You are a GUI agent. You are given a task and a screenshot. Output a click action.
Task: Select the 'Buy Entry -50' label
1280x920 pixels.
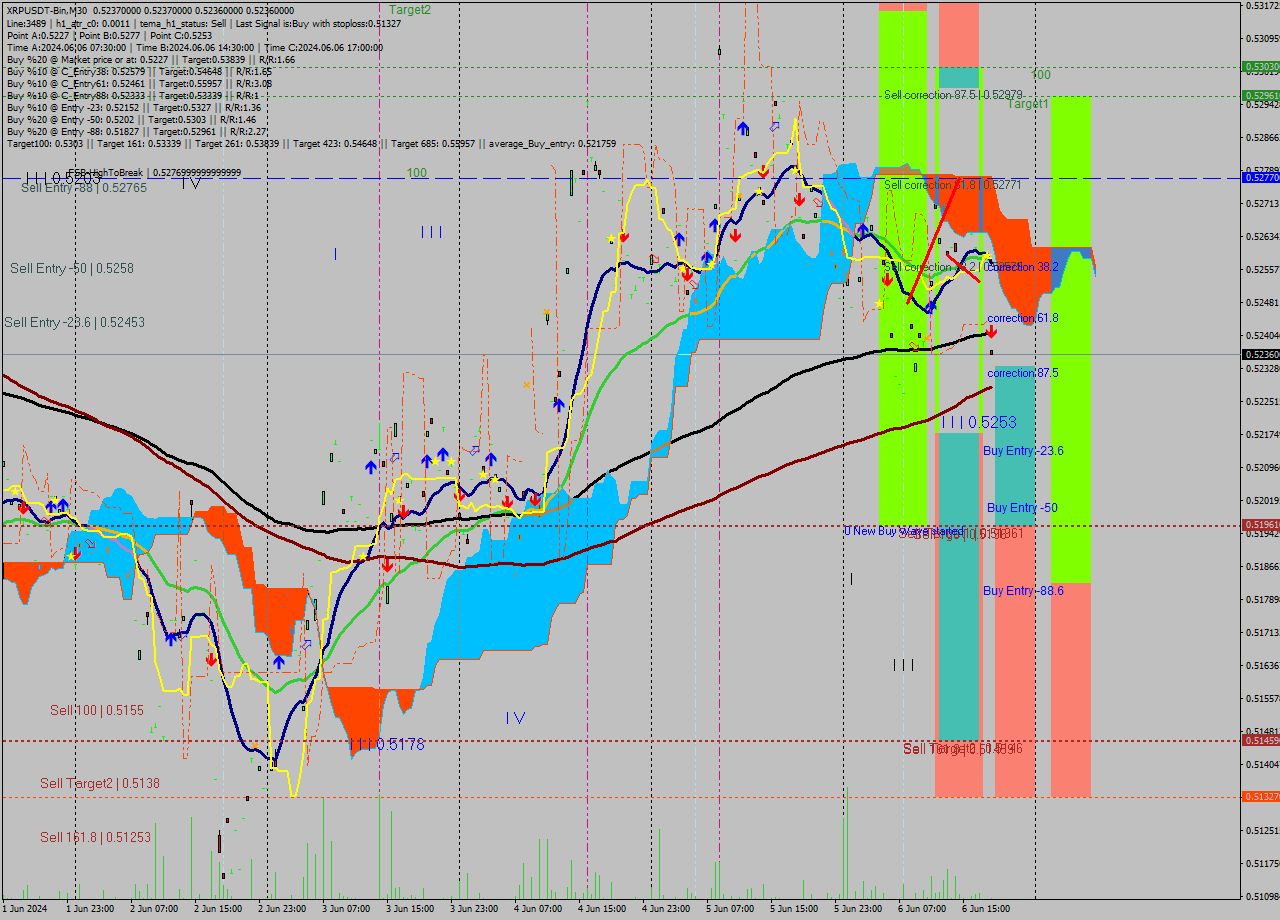pyautogui.click(x=1022, y=508)
